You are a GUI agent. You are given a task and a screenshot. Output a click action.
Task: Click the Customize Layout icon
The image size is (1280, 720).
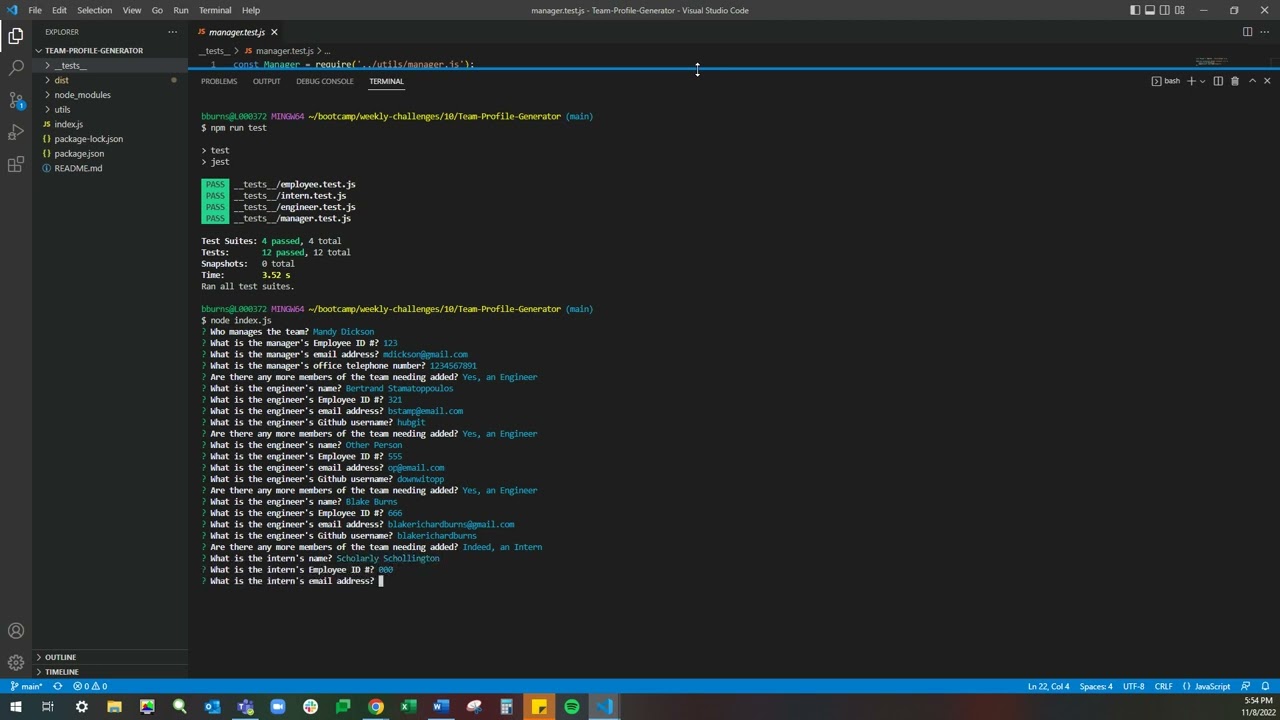[1181, 10]
